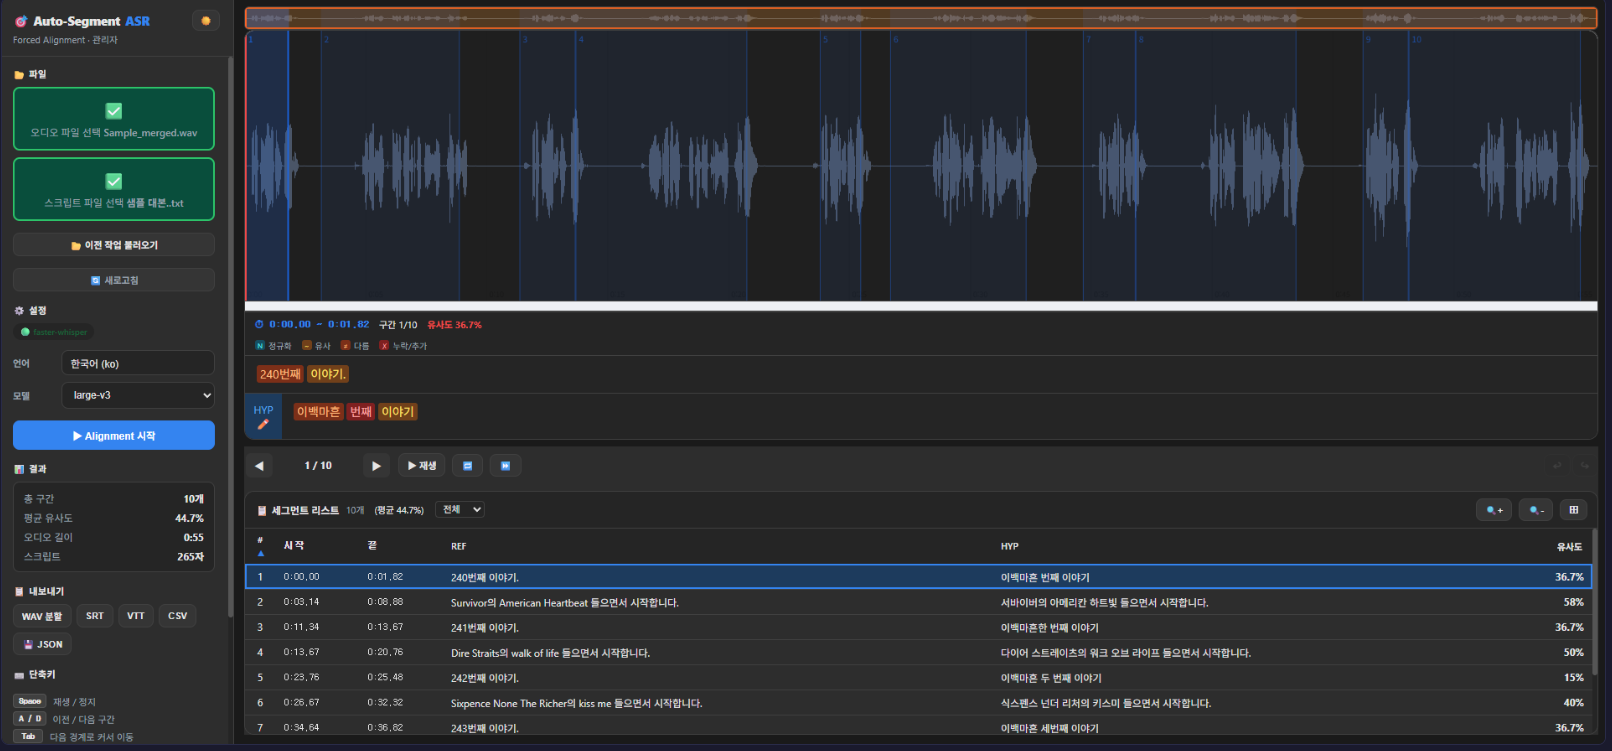
Task: Click the skip-forward icon beside the play button
Action: [x=505, y=466]
